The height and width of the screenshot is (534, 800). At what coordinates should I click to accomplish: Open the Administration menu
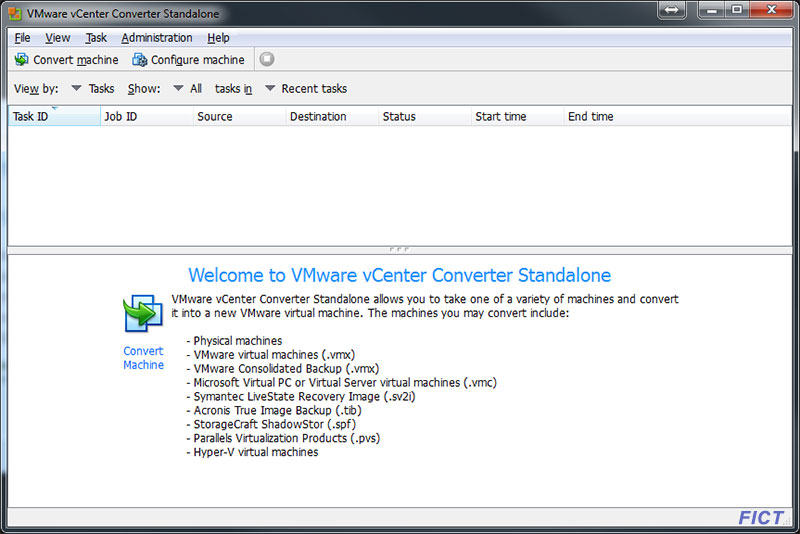(157, 38)
